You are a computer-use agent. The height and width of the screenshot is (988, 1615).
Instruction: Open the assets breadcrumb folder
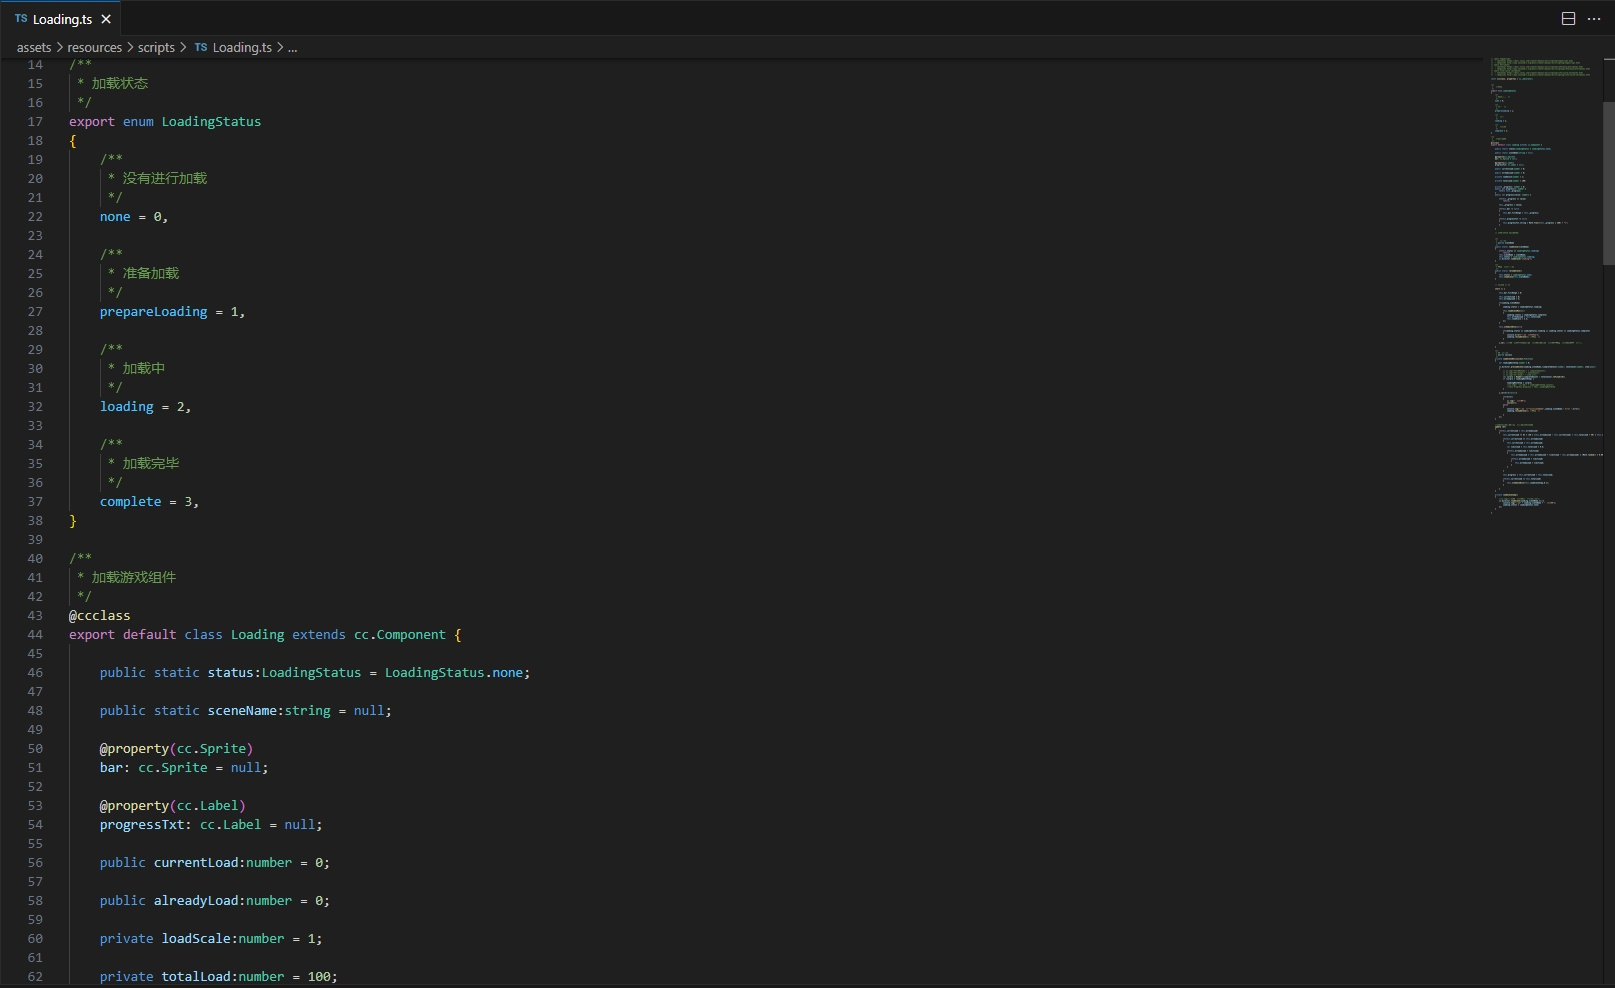point(34,47)
